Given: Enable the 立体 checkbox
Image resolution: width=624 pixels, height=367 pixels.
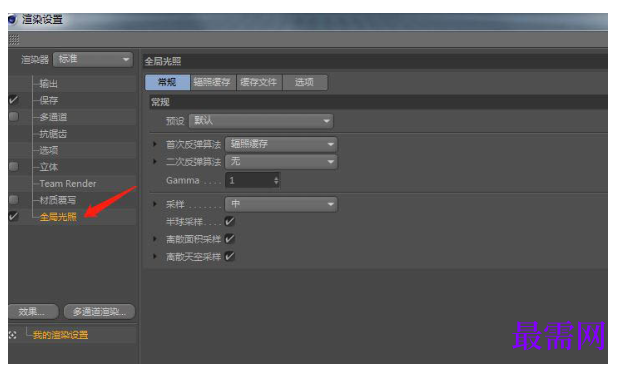Looking at the screenshot, I should pyautogui.click(x=13, y=166).
